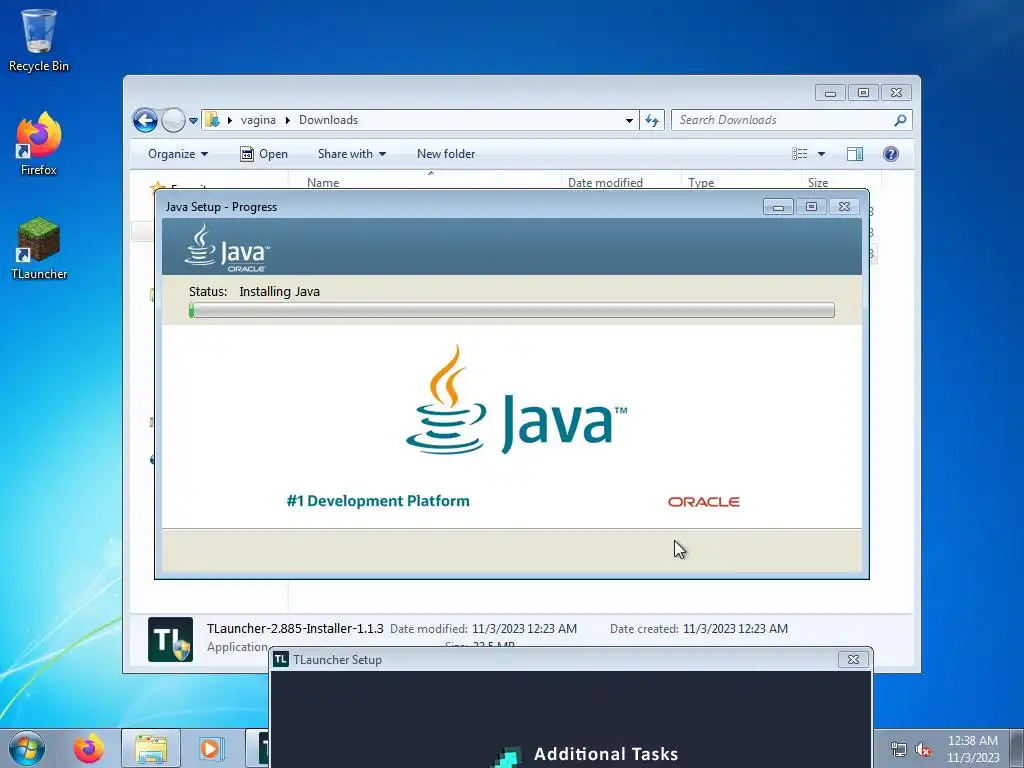The image size is (1024, 768).
Task: Create a New folder
Action: (x=446, y=154)
